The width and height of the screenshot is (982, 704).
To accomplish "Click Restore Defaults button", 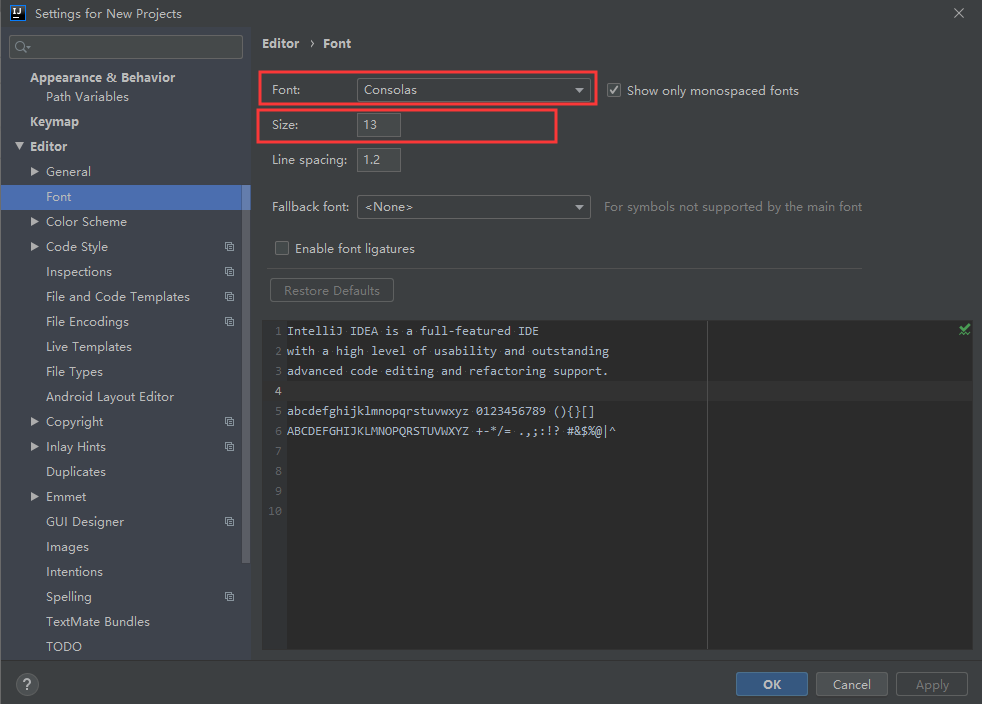I will [x=332, y=291].
